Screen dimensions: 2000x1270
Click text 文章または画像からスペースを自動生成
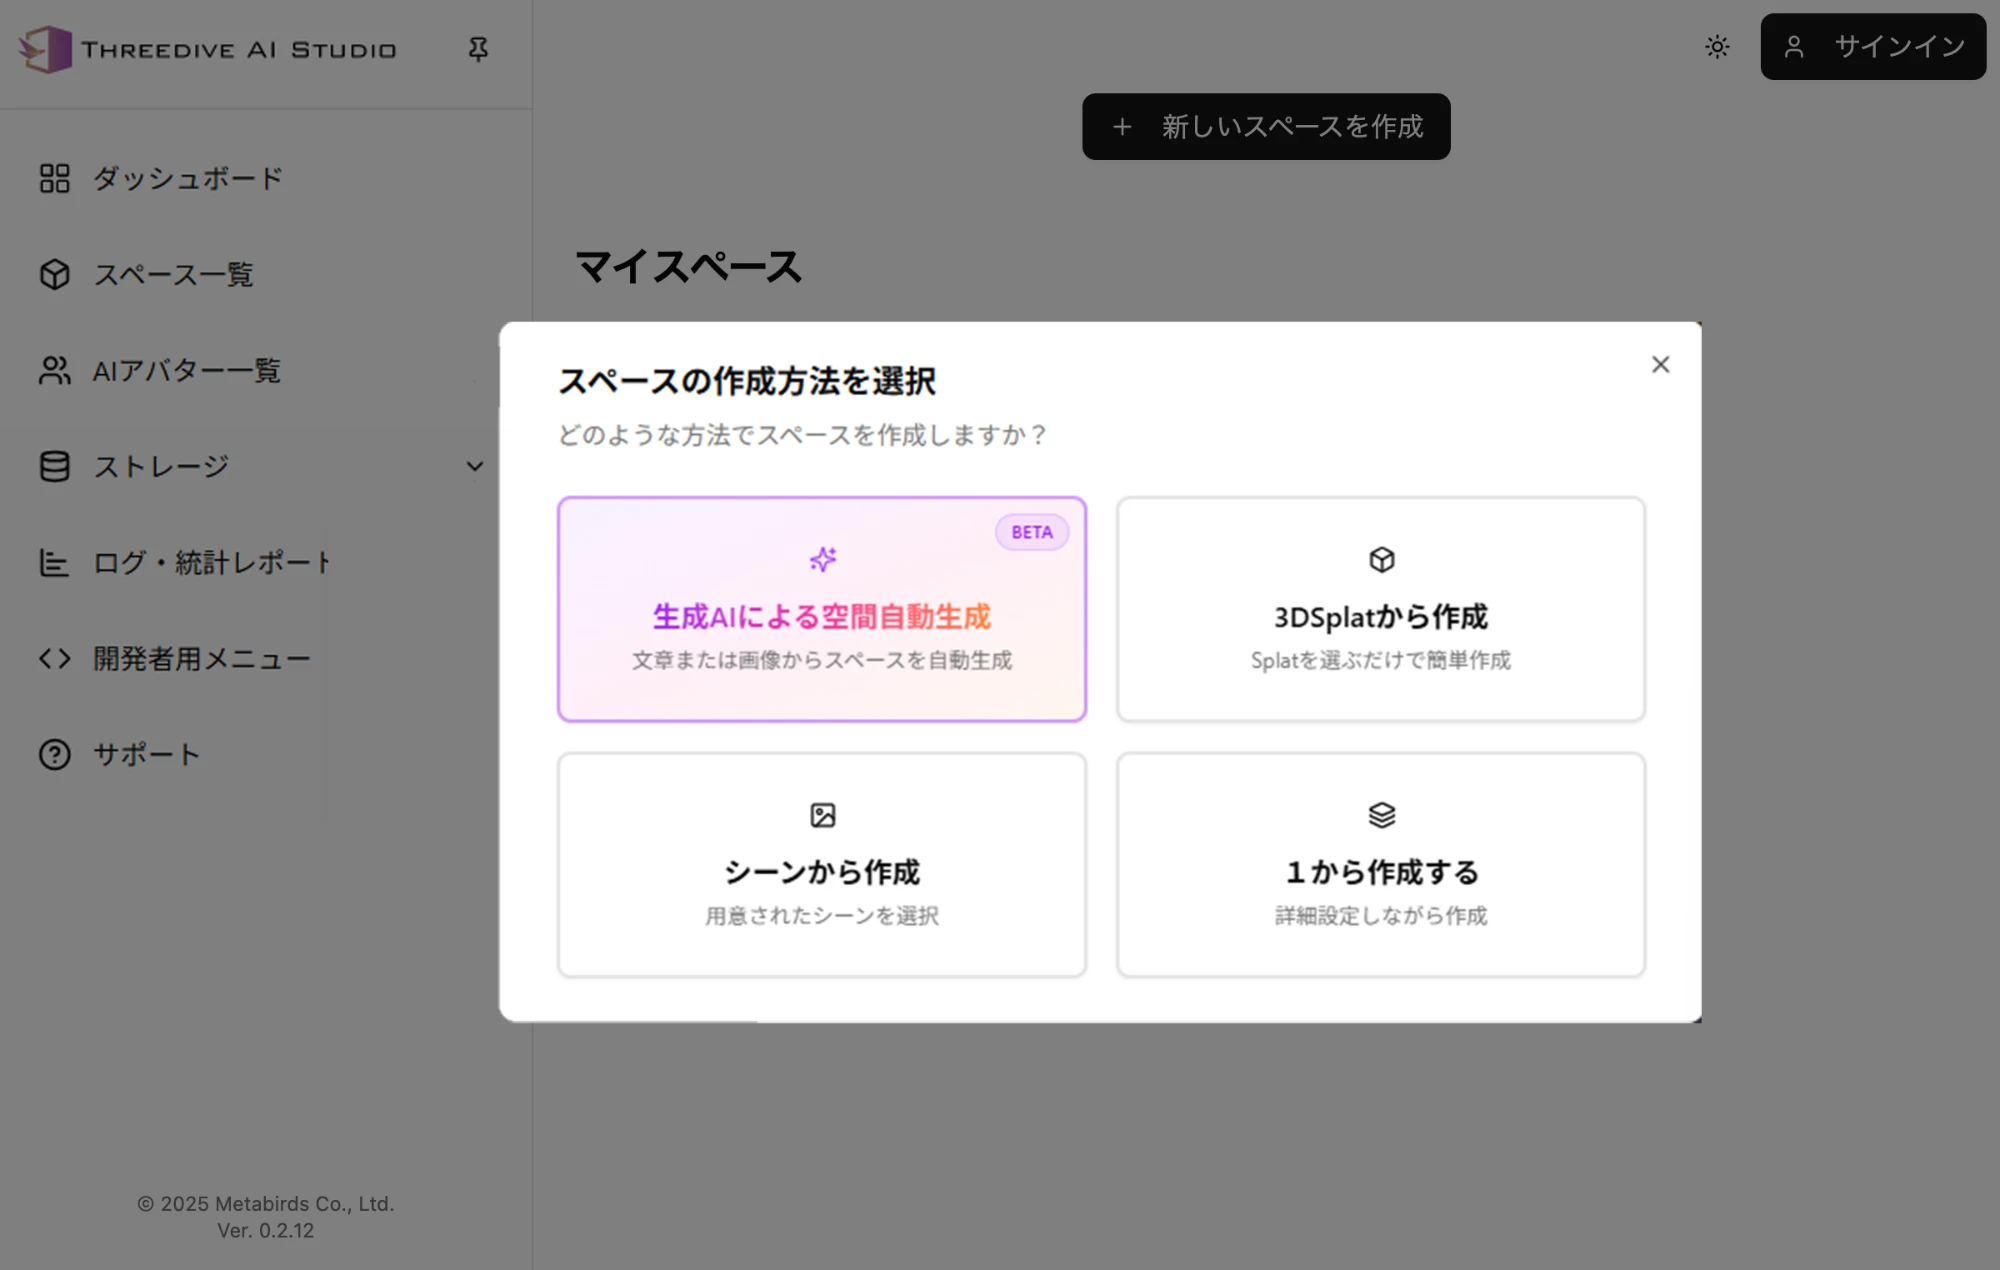tap(822, 660)
